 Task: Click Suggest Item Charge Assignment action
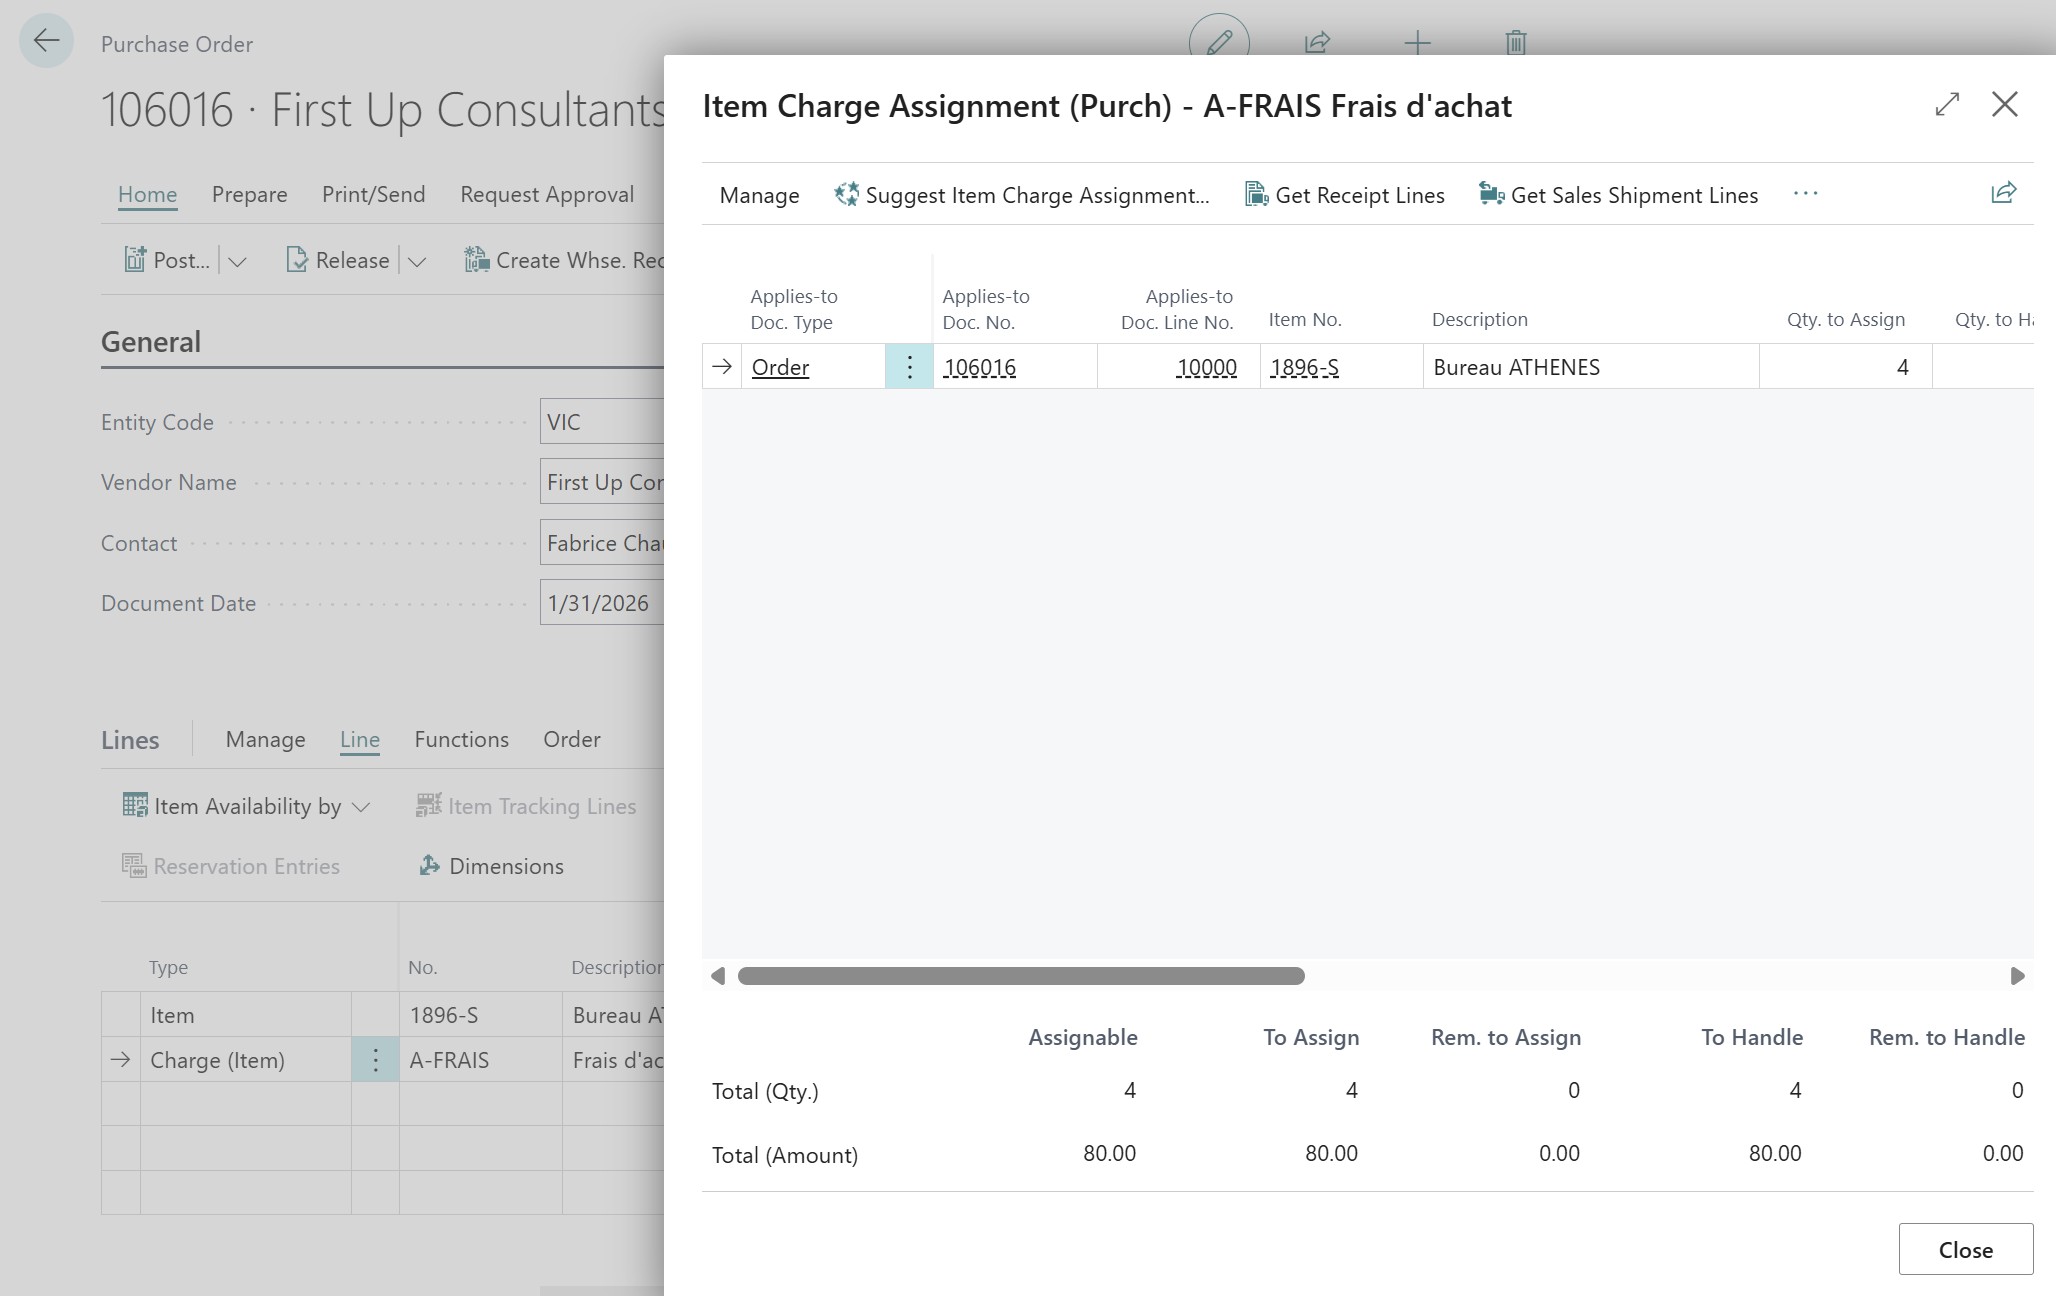pos(1022,195)
